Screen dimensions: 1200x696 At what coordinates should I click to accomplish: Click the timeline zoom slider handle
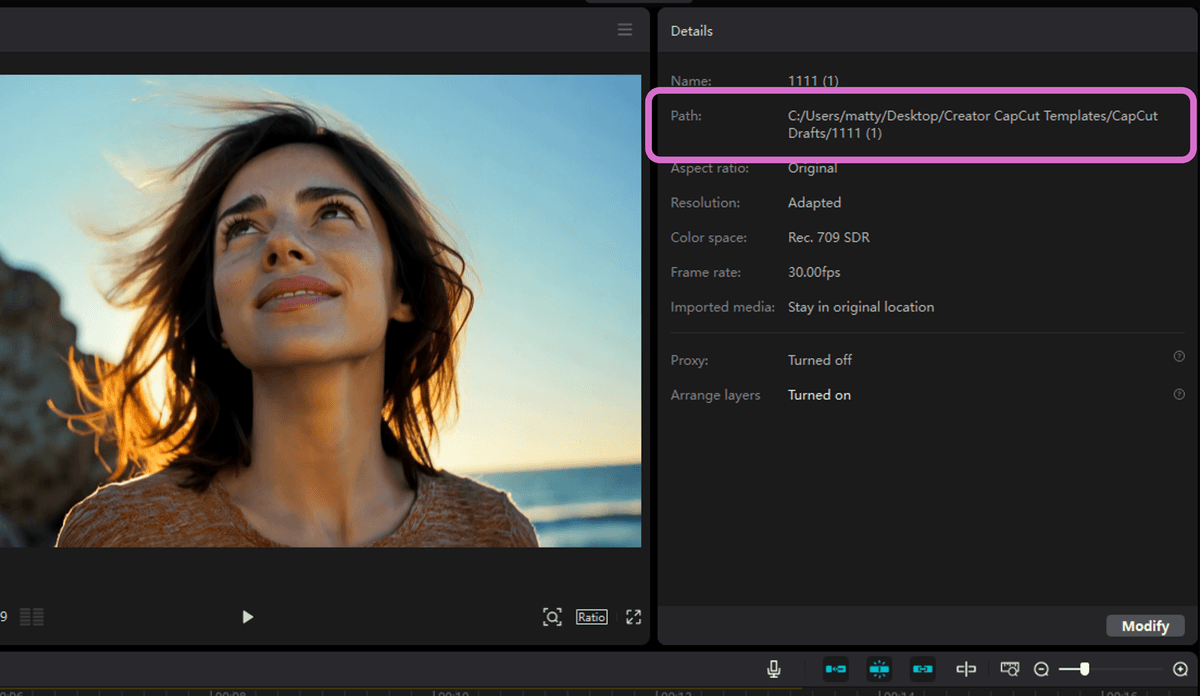click(x=1084, y=669)
